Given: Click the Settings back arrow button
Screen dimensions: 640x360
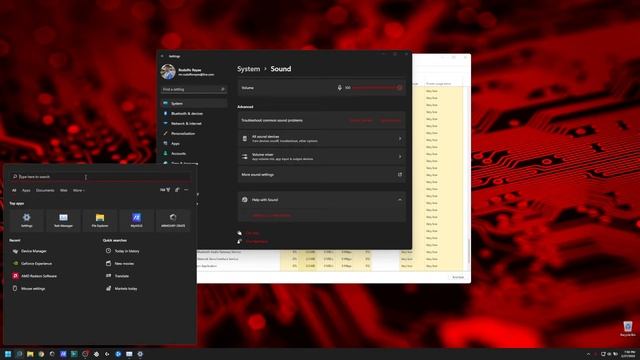Looking at the screenshot, I should point(162,56).
